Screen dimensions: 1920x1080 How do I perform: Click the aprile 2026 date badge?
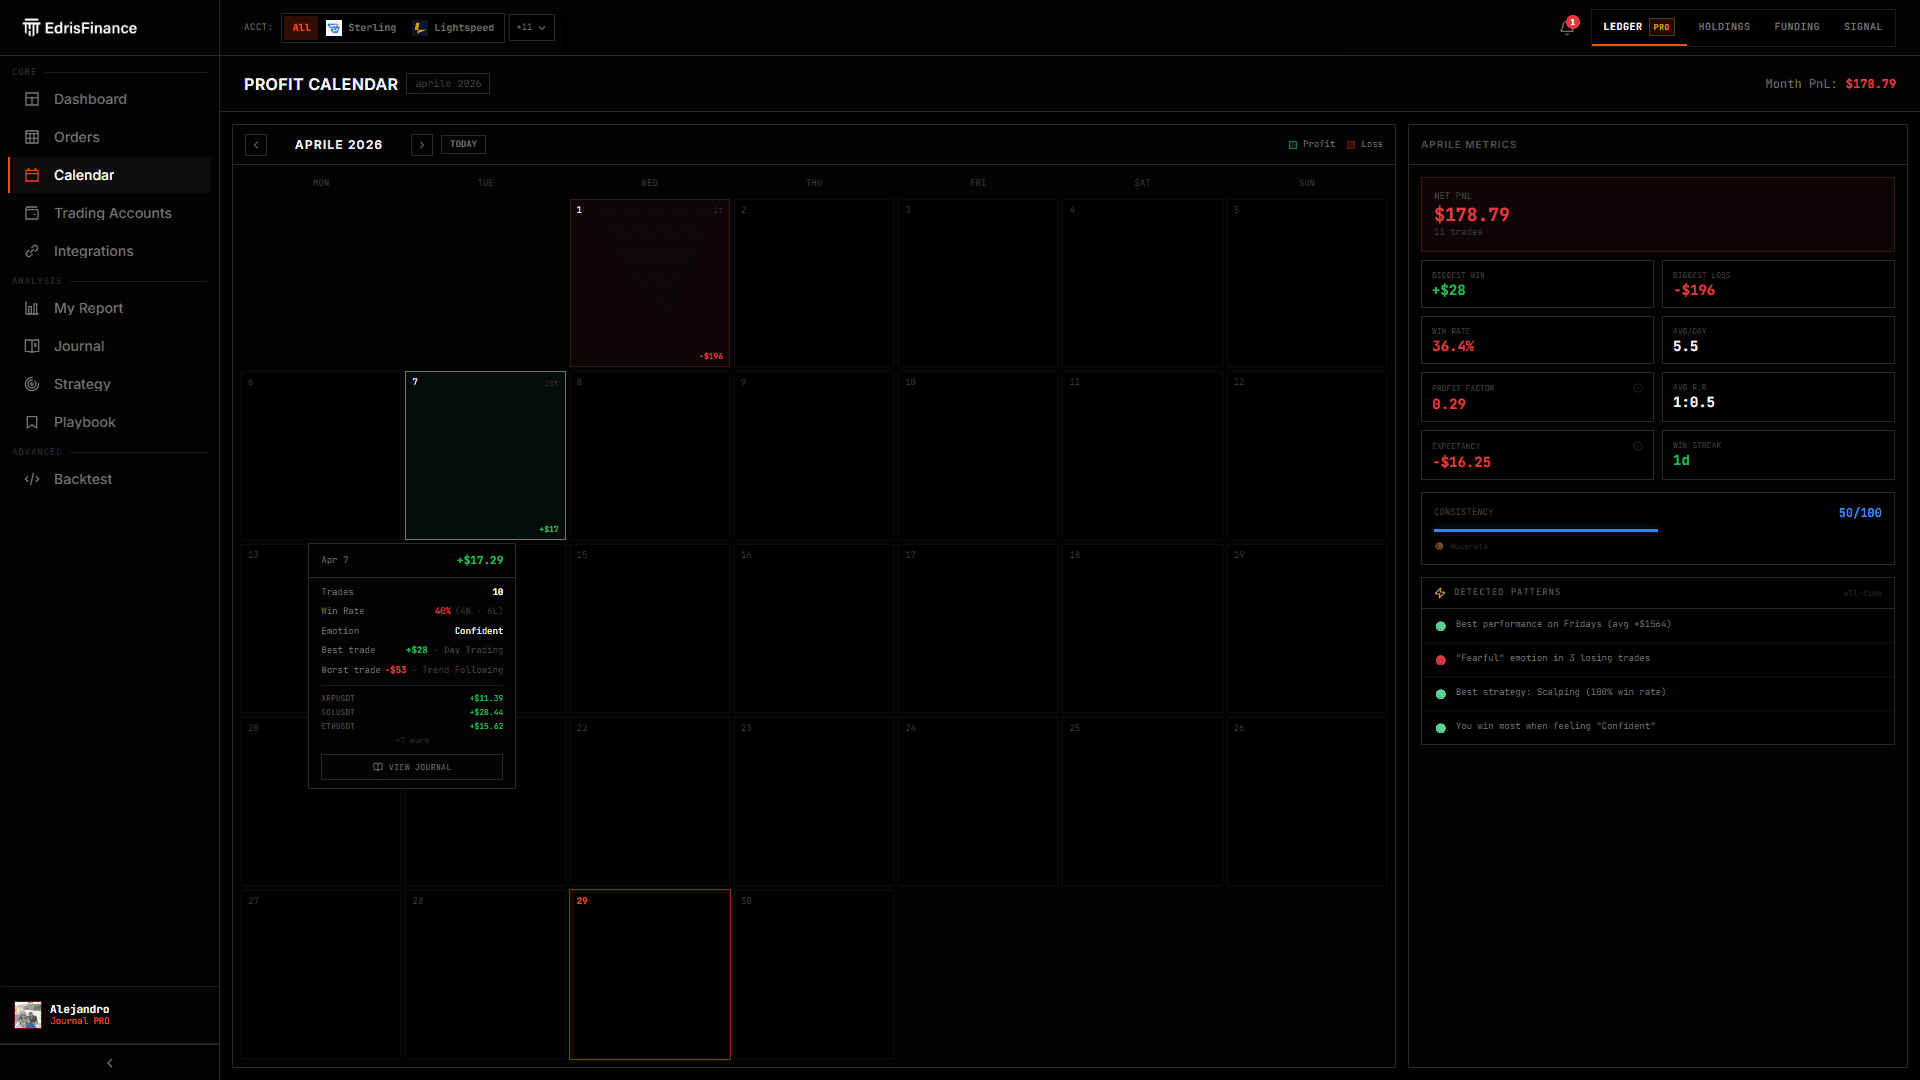tap(448, 84)
